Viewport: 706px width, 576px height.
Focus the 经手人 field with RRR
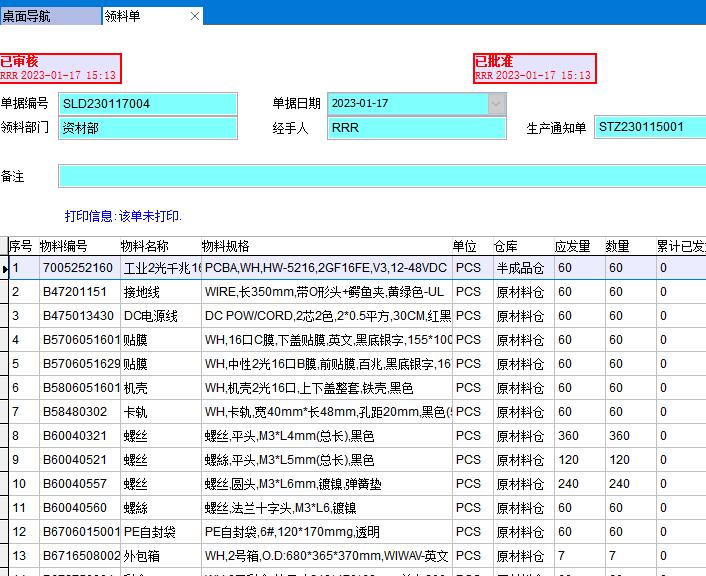point(416,128)
